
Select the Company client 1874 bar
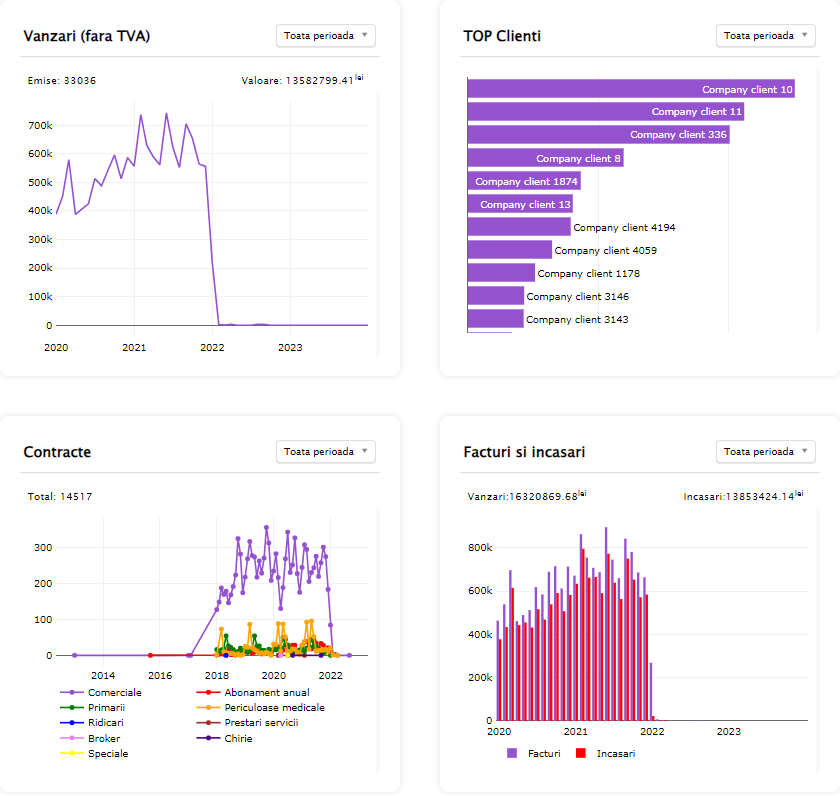point(523,181)
